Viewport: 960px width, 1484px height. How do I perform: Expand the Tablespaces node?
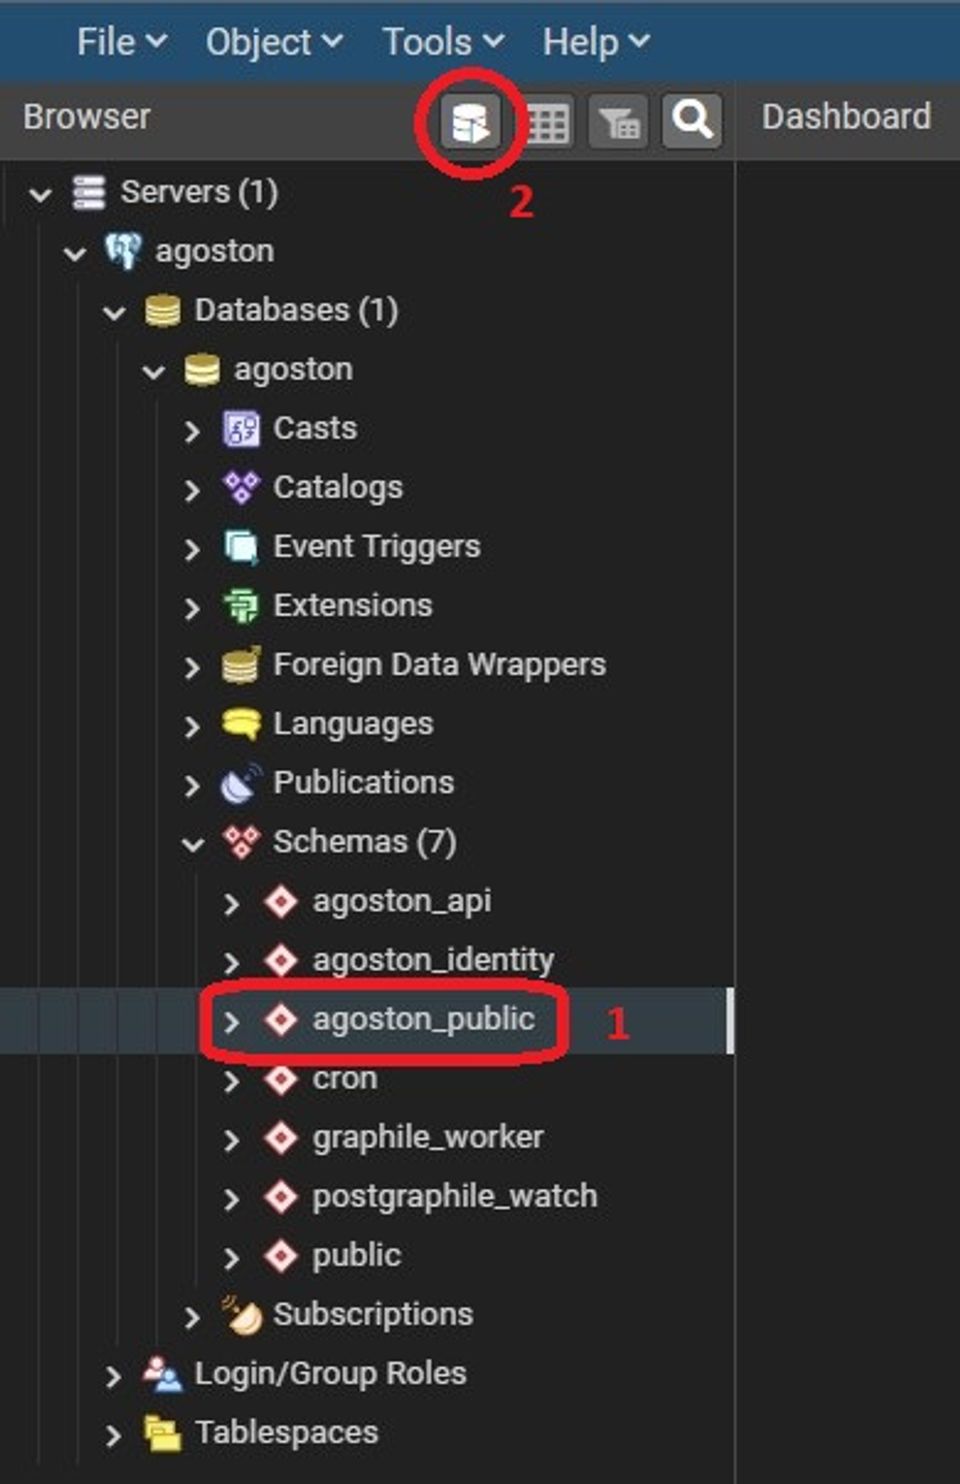click(x=113, y=1435)
